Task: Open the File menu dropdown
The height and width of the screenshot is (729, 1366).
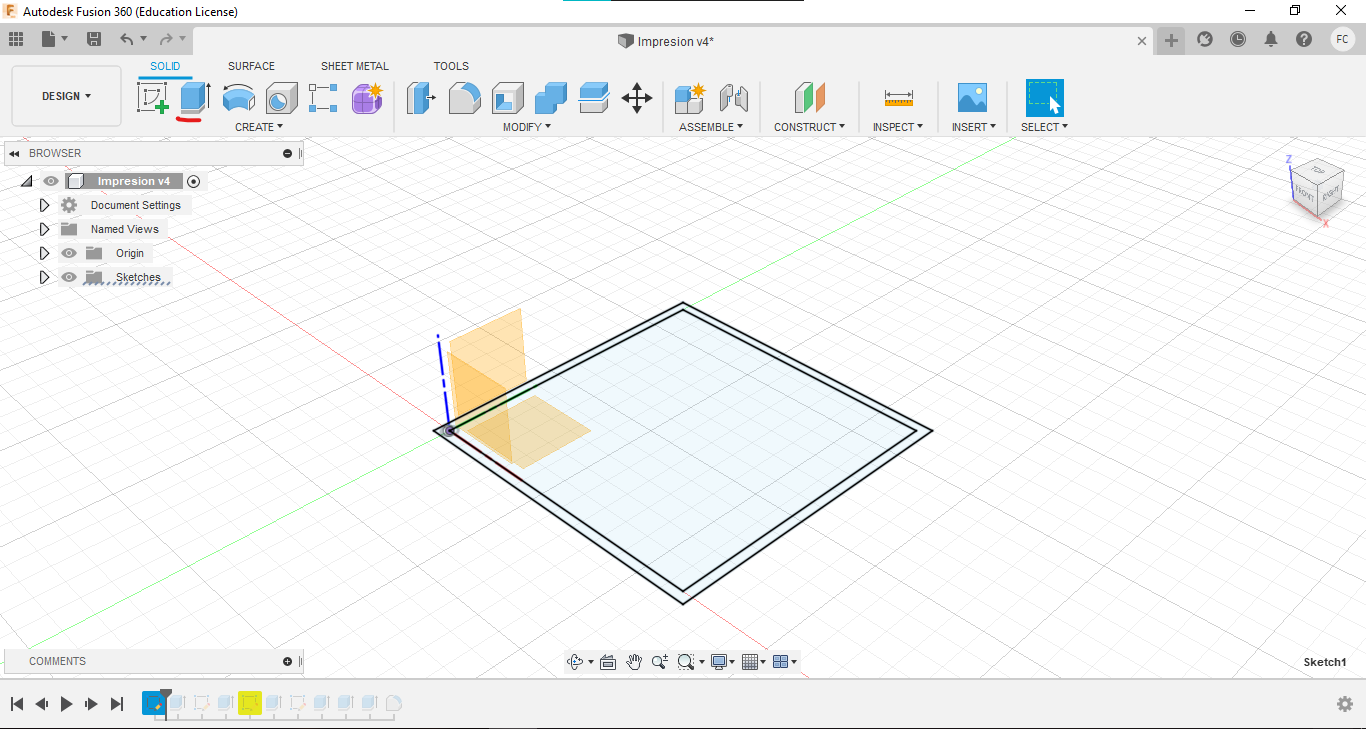Action: pos(55,39)
